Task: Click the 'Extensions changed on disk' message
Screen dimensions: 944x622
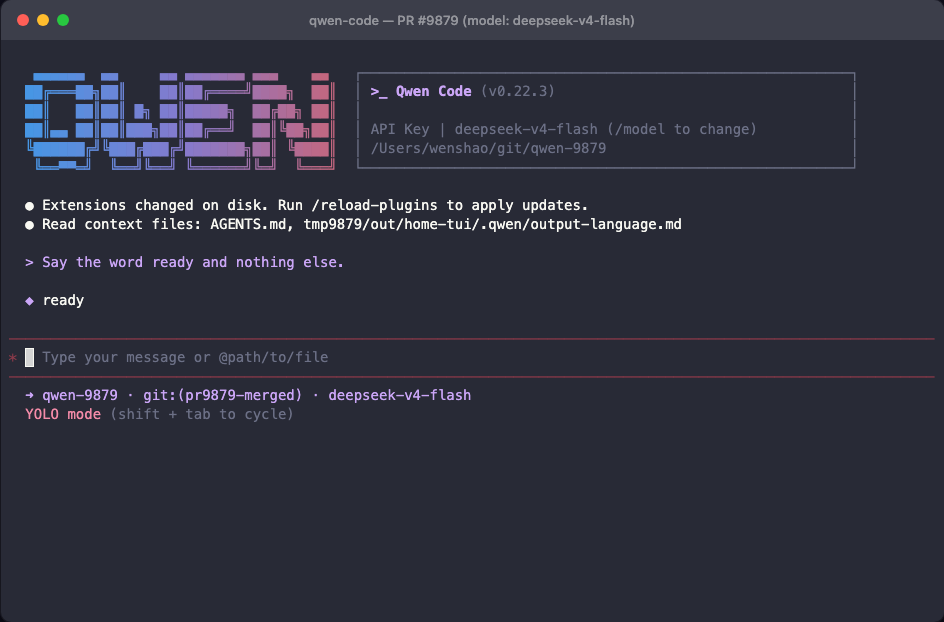Action: point(315,205)
